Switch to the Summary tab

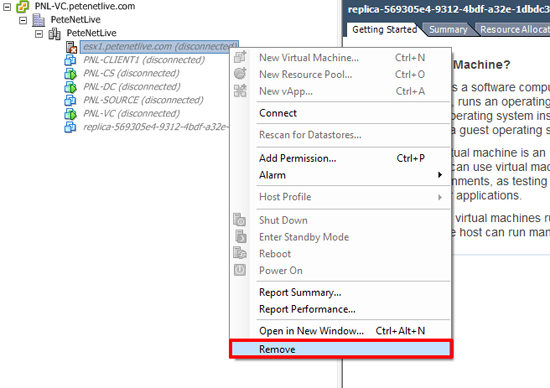point(448,29)
